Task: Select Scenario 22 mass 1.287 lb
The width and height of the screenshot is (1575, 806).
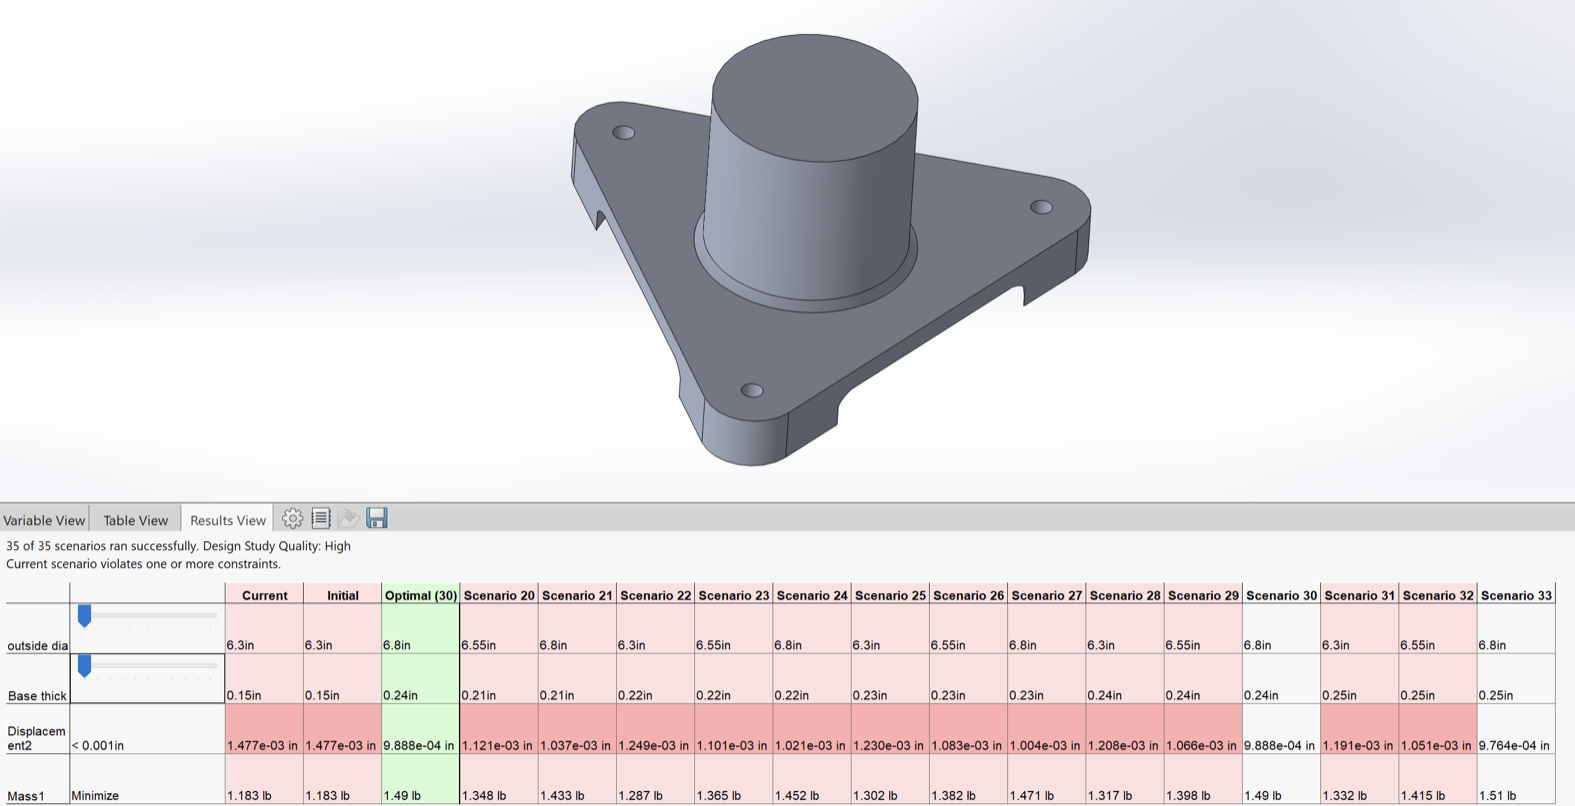Action: (x=655, y=779)
